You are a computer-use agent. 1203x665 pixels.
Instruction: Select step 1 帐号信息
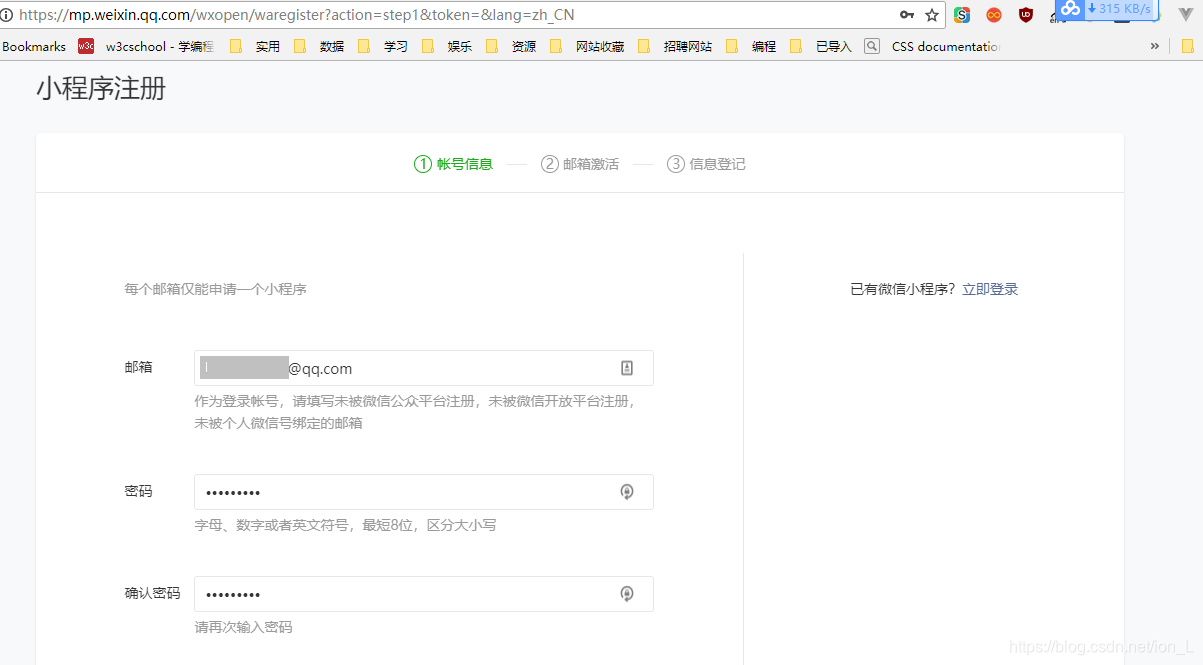(453, 164)
